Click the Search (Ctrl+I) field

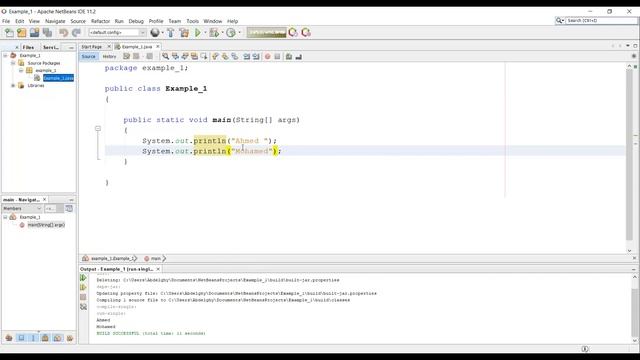pyautogui.click(x=602, y=20)
